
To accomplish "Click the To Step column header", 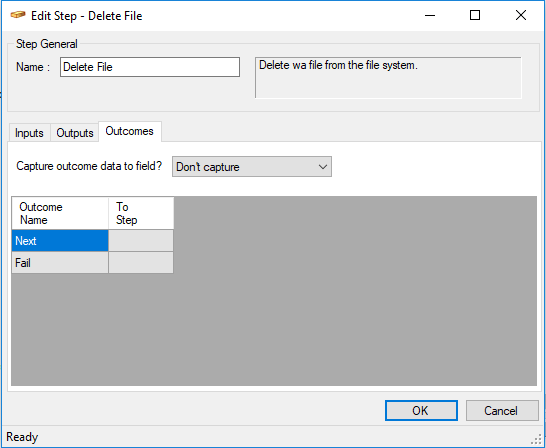I will click(141, 213).
